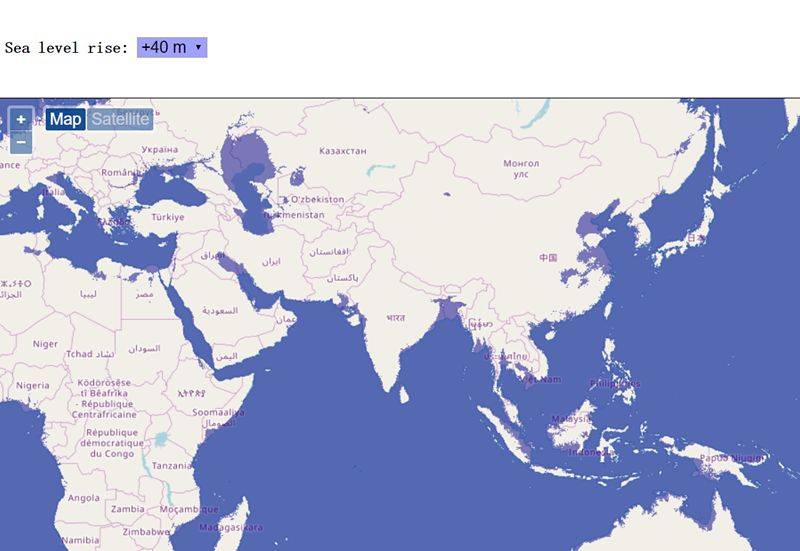The image size is (800, 551).
Task: Zoom out with the minus button
Action: click(x=21, y=142)
